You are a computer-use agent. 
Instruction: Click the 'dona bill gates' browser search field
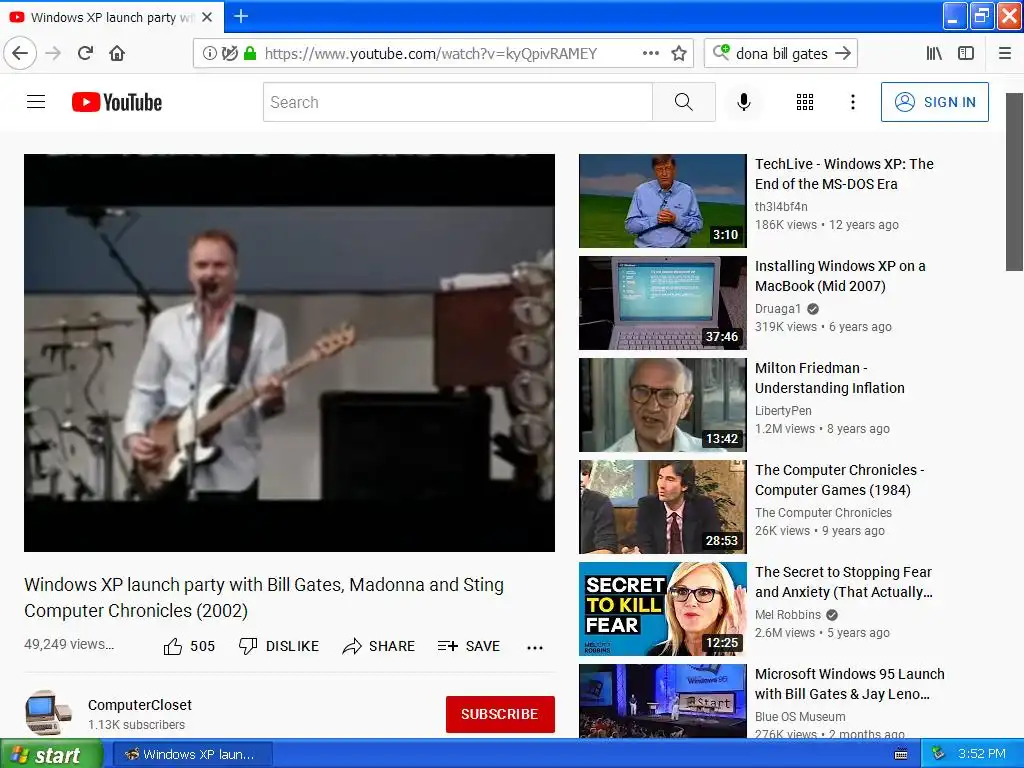(781, 53)
